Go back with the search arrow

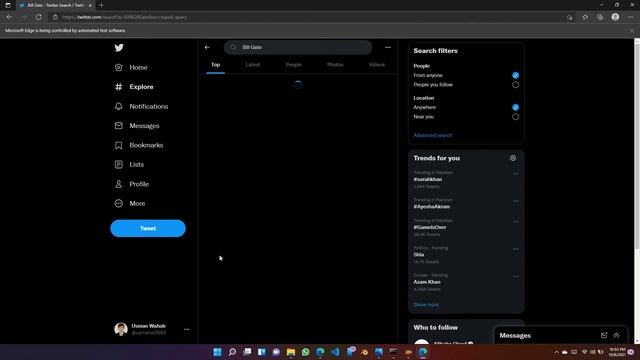pos(207,47)
